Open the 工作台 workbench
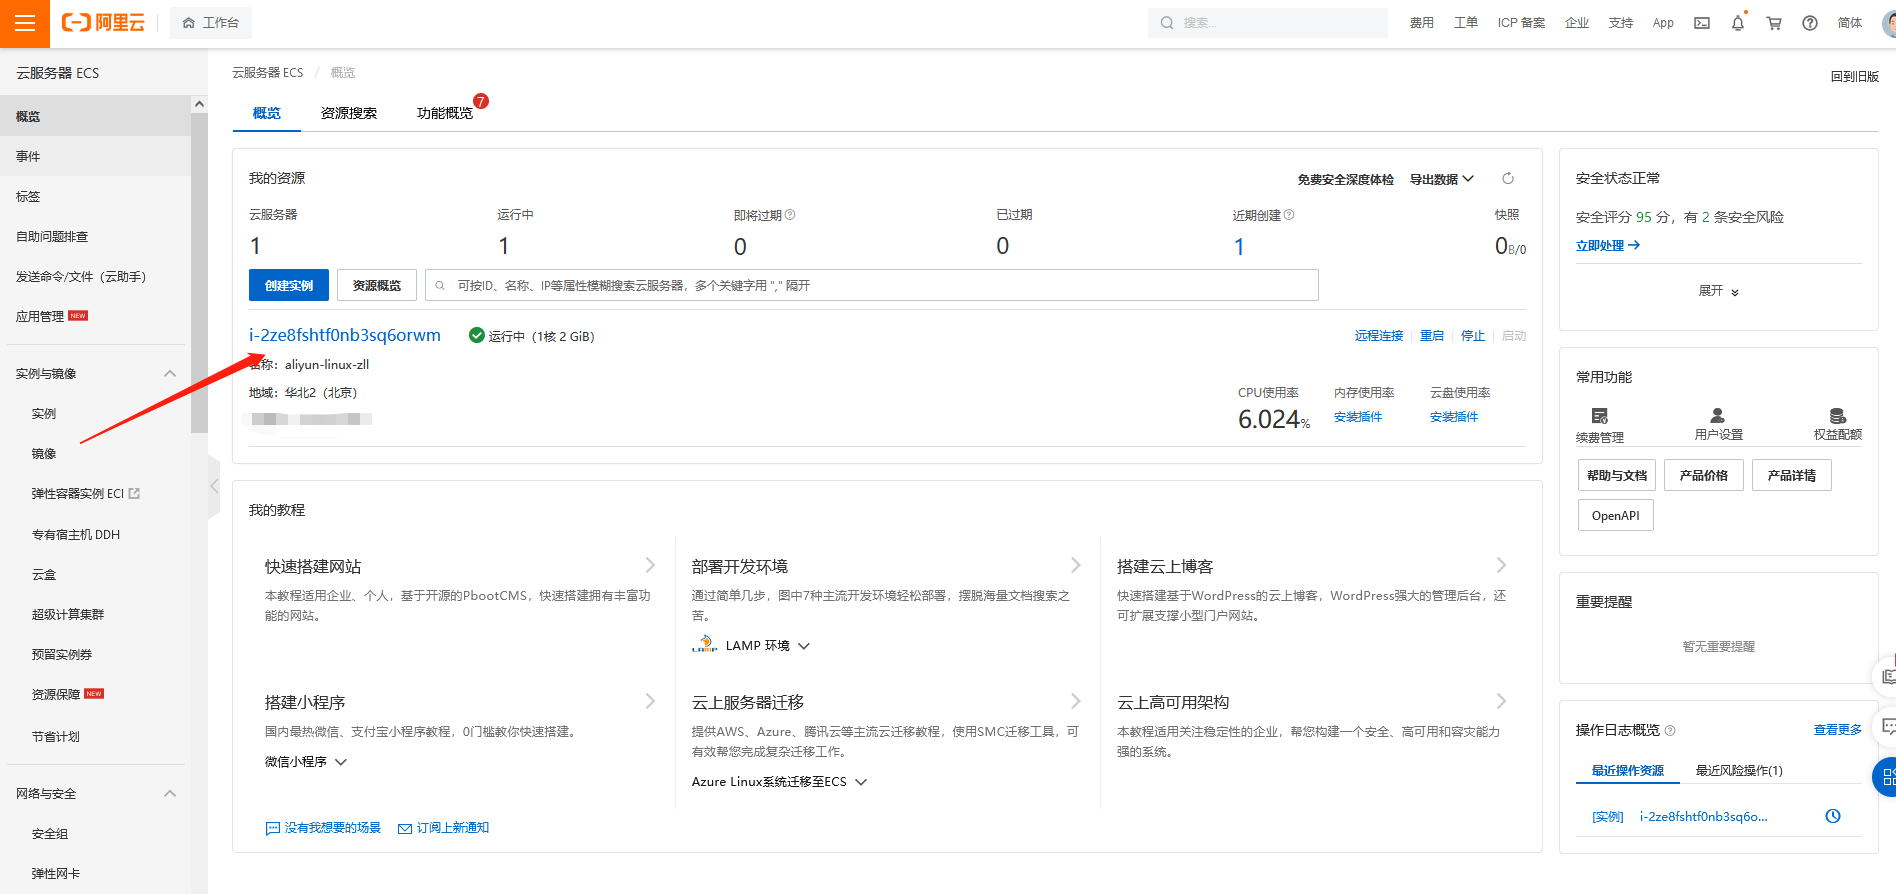The height and width of the screenshot is (894, 1896). point(211,23)
